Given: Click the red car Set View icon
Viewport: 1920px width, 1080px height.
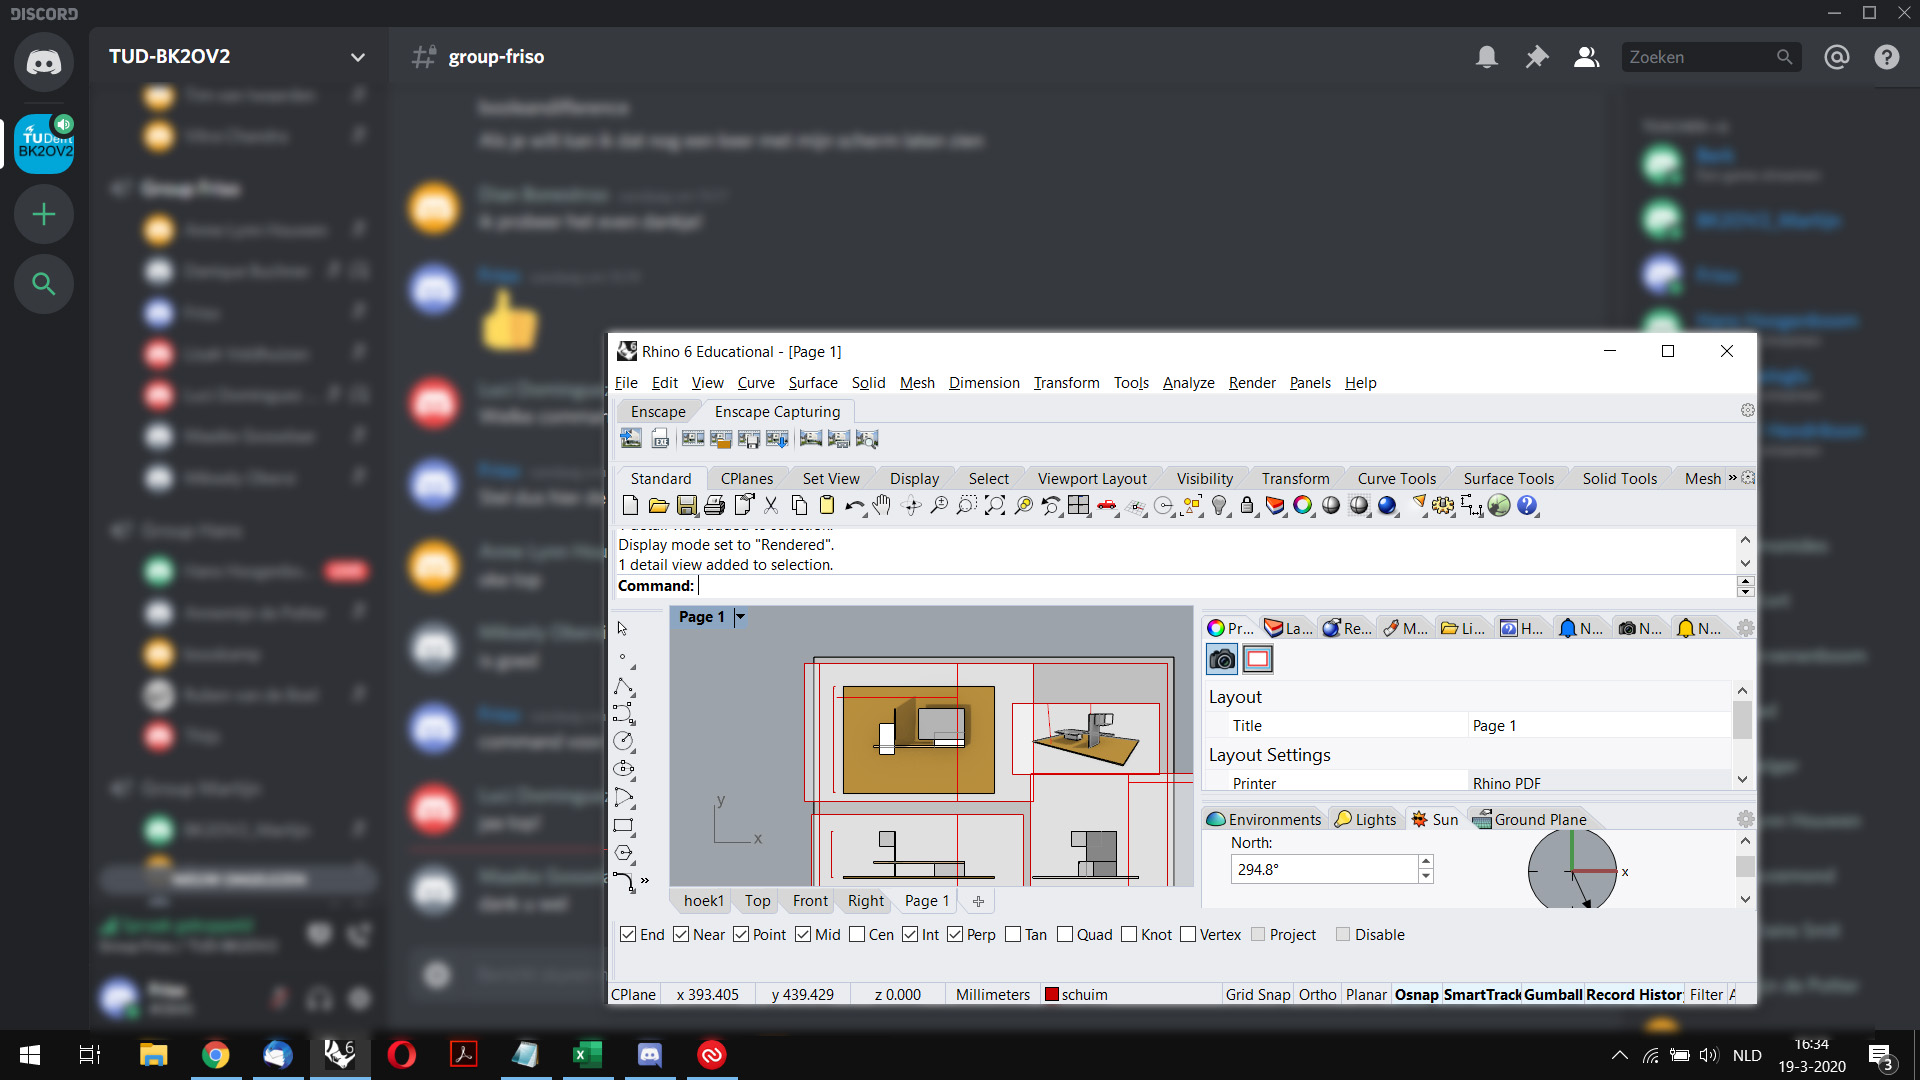Looking at the screenshot, I should click(1107, 506).
